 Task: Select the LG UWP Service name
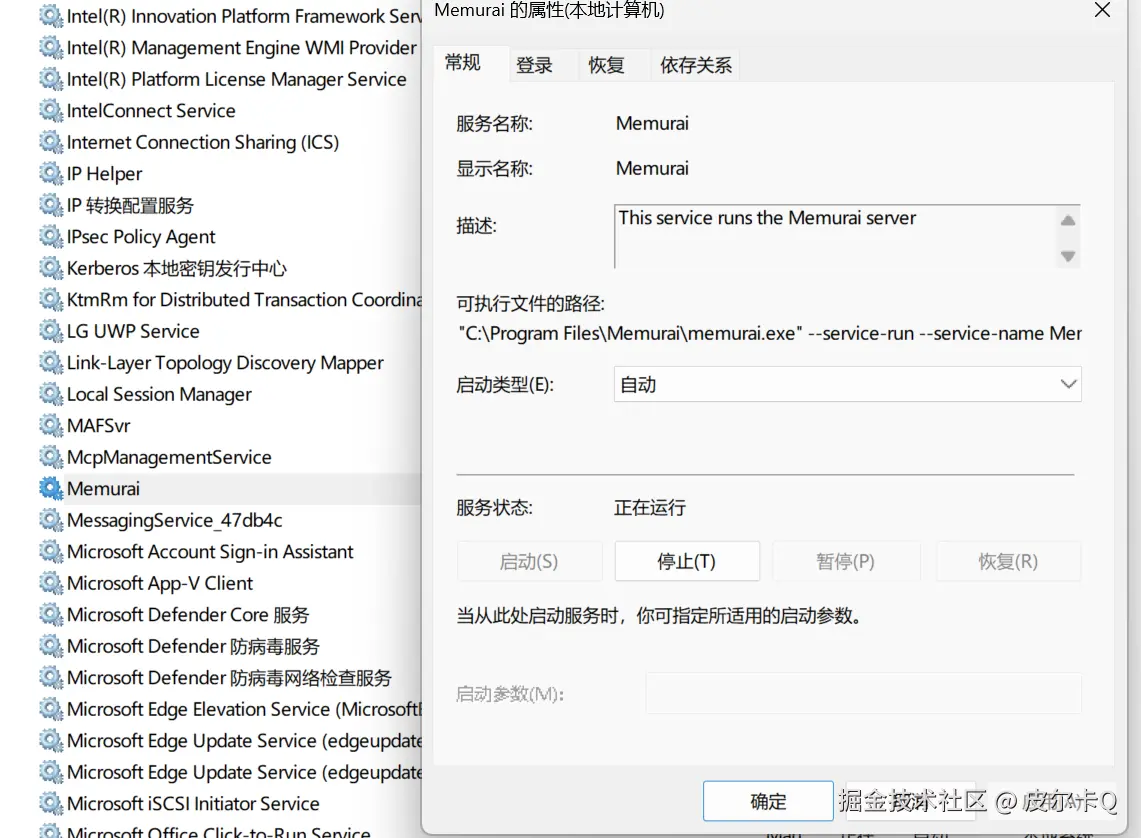pyautogui.click(x=133, y=332)
